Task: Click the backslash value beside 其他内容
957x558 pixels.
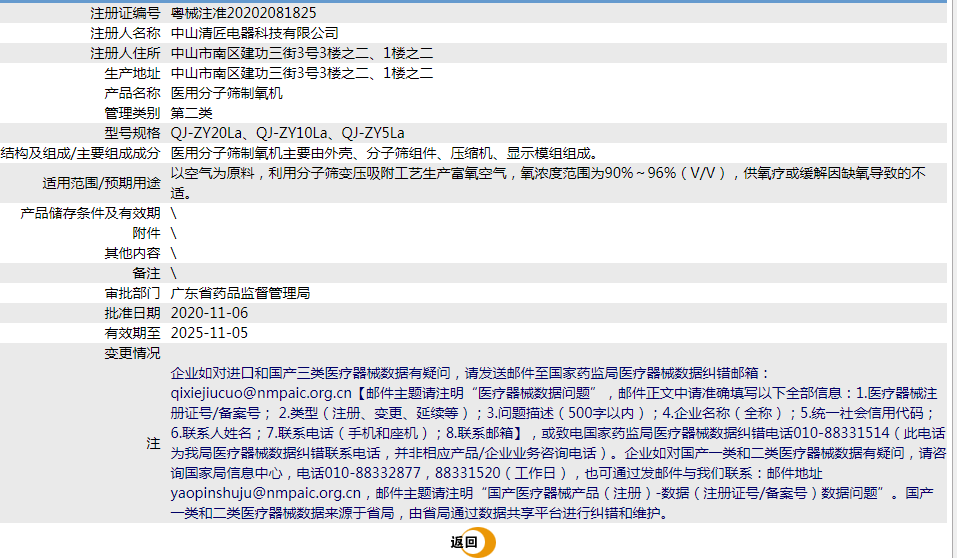Action: [174, 253]
